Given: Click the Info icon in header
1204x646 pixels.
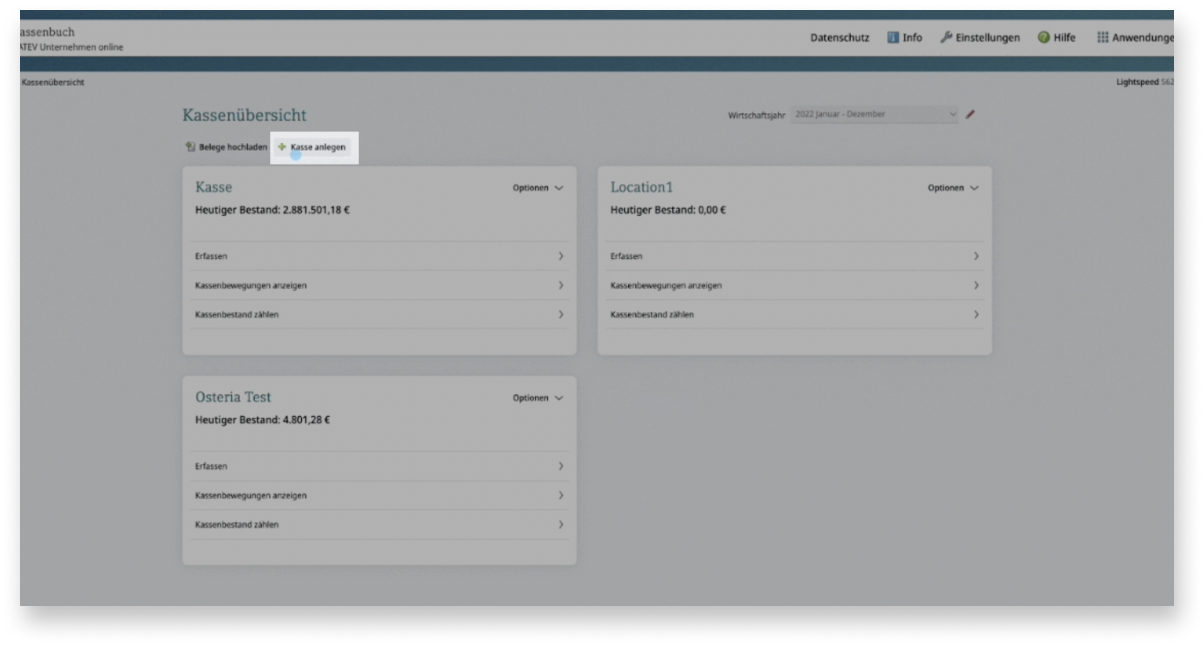Looking at the screenshot, I should (x=893, y=37).
